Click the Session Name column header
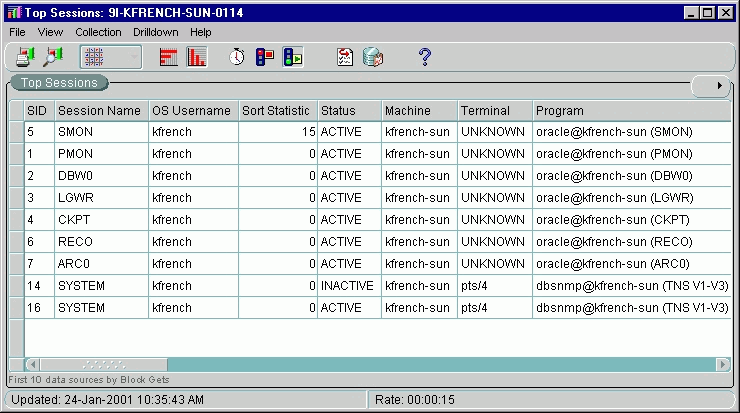Screen dimensions: 740x413 [x=99, y=110]
